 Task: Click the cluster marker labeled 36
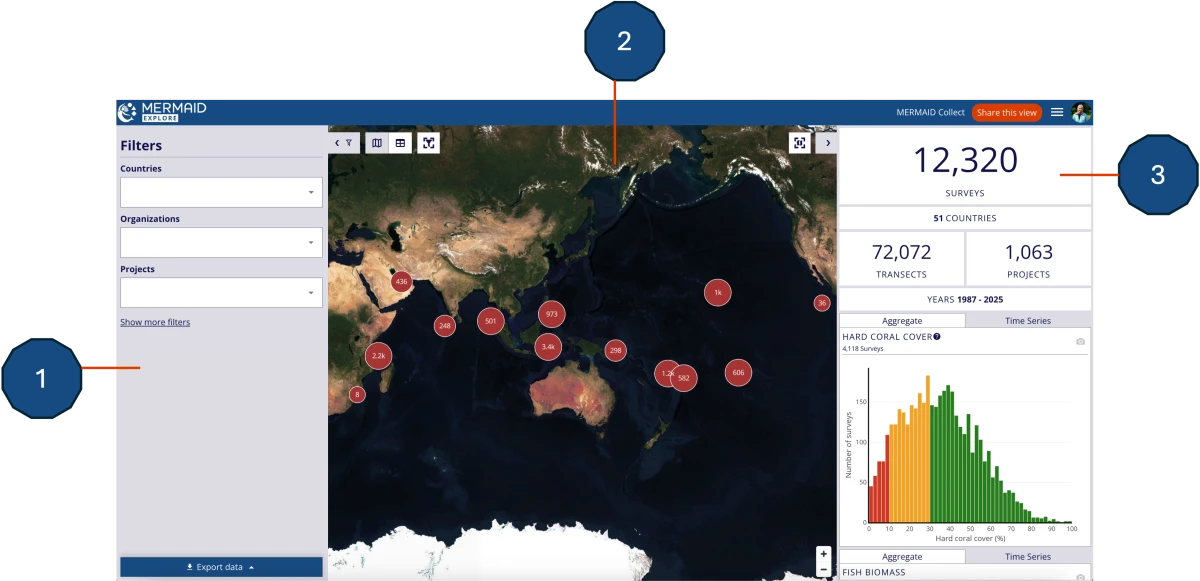(822, 303)
